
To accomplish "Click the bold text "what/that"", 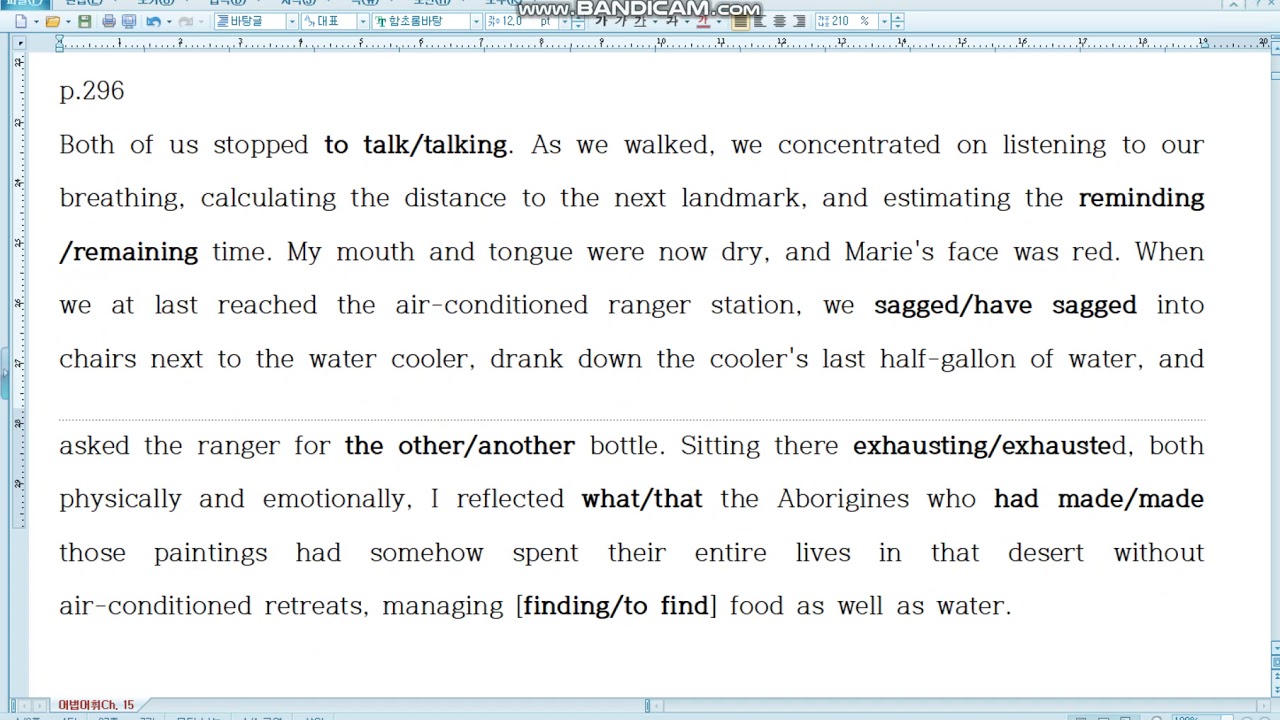I will coord(642,499).
